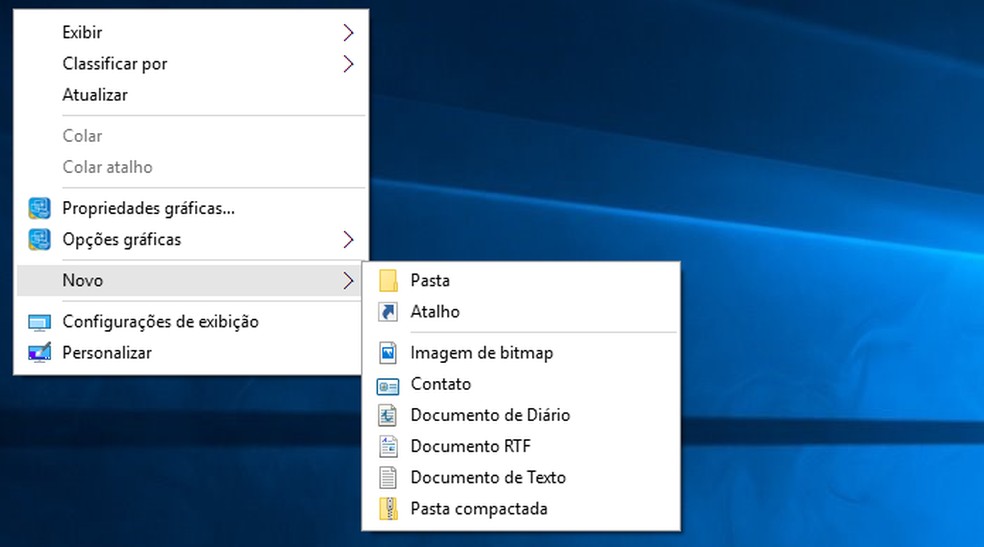
Task: Create a new Atalho
Action: pyautogui.click(x=521, y=312)
